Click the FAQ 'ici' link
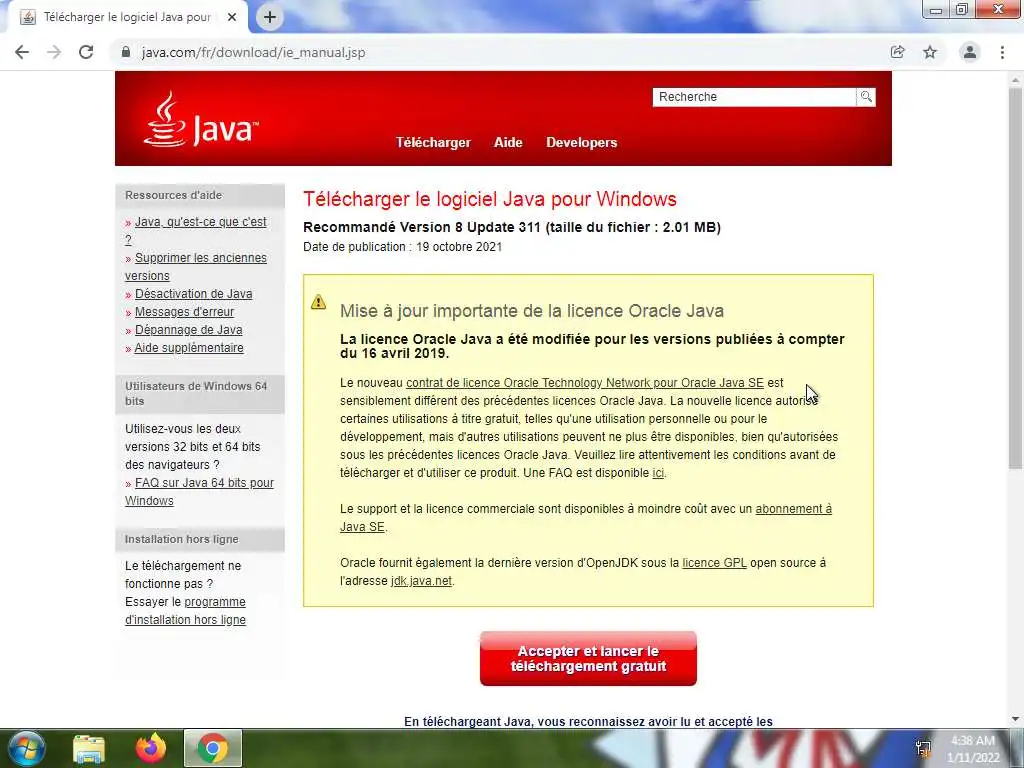 658,473
